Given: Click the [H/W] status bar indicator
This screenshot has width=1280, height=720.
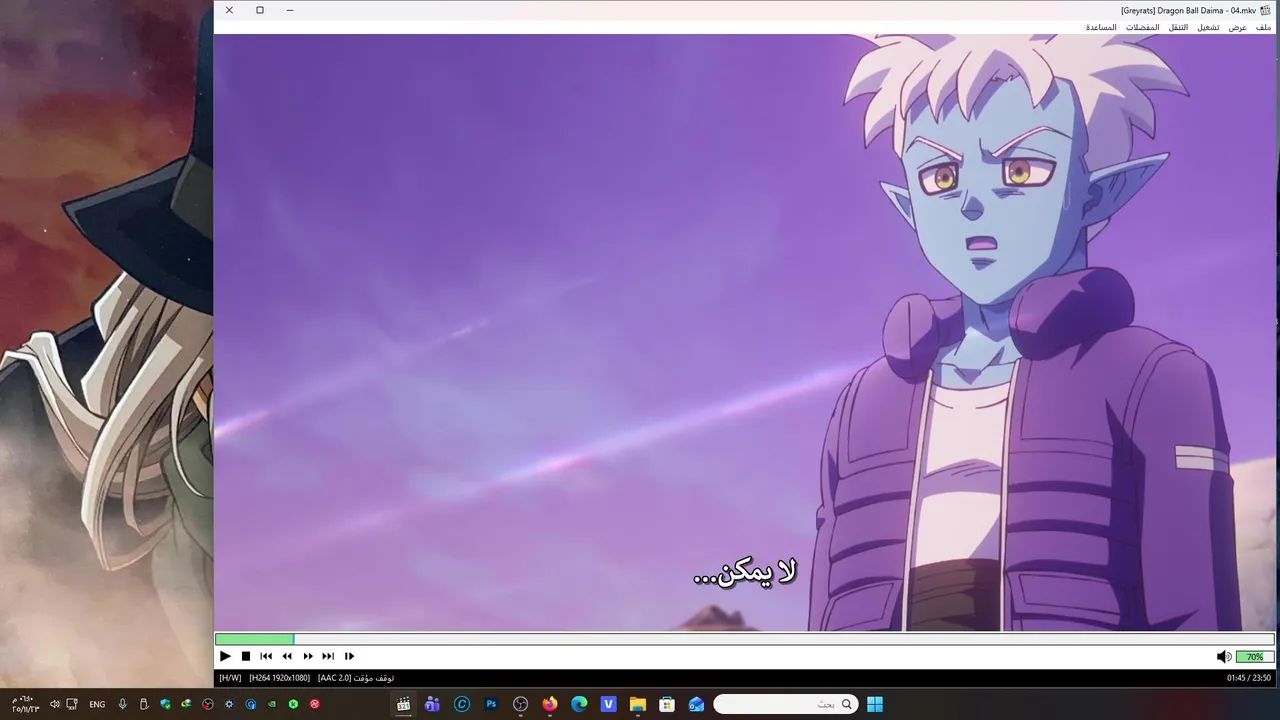Looking at the screenshot, I should [x=230, y=678].
